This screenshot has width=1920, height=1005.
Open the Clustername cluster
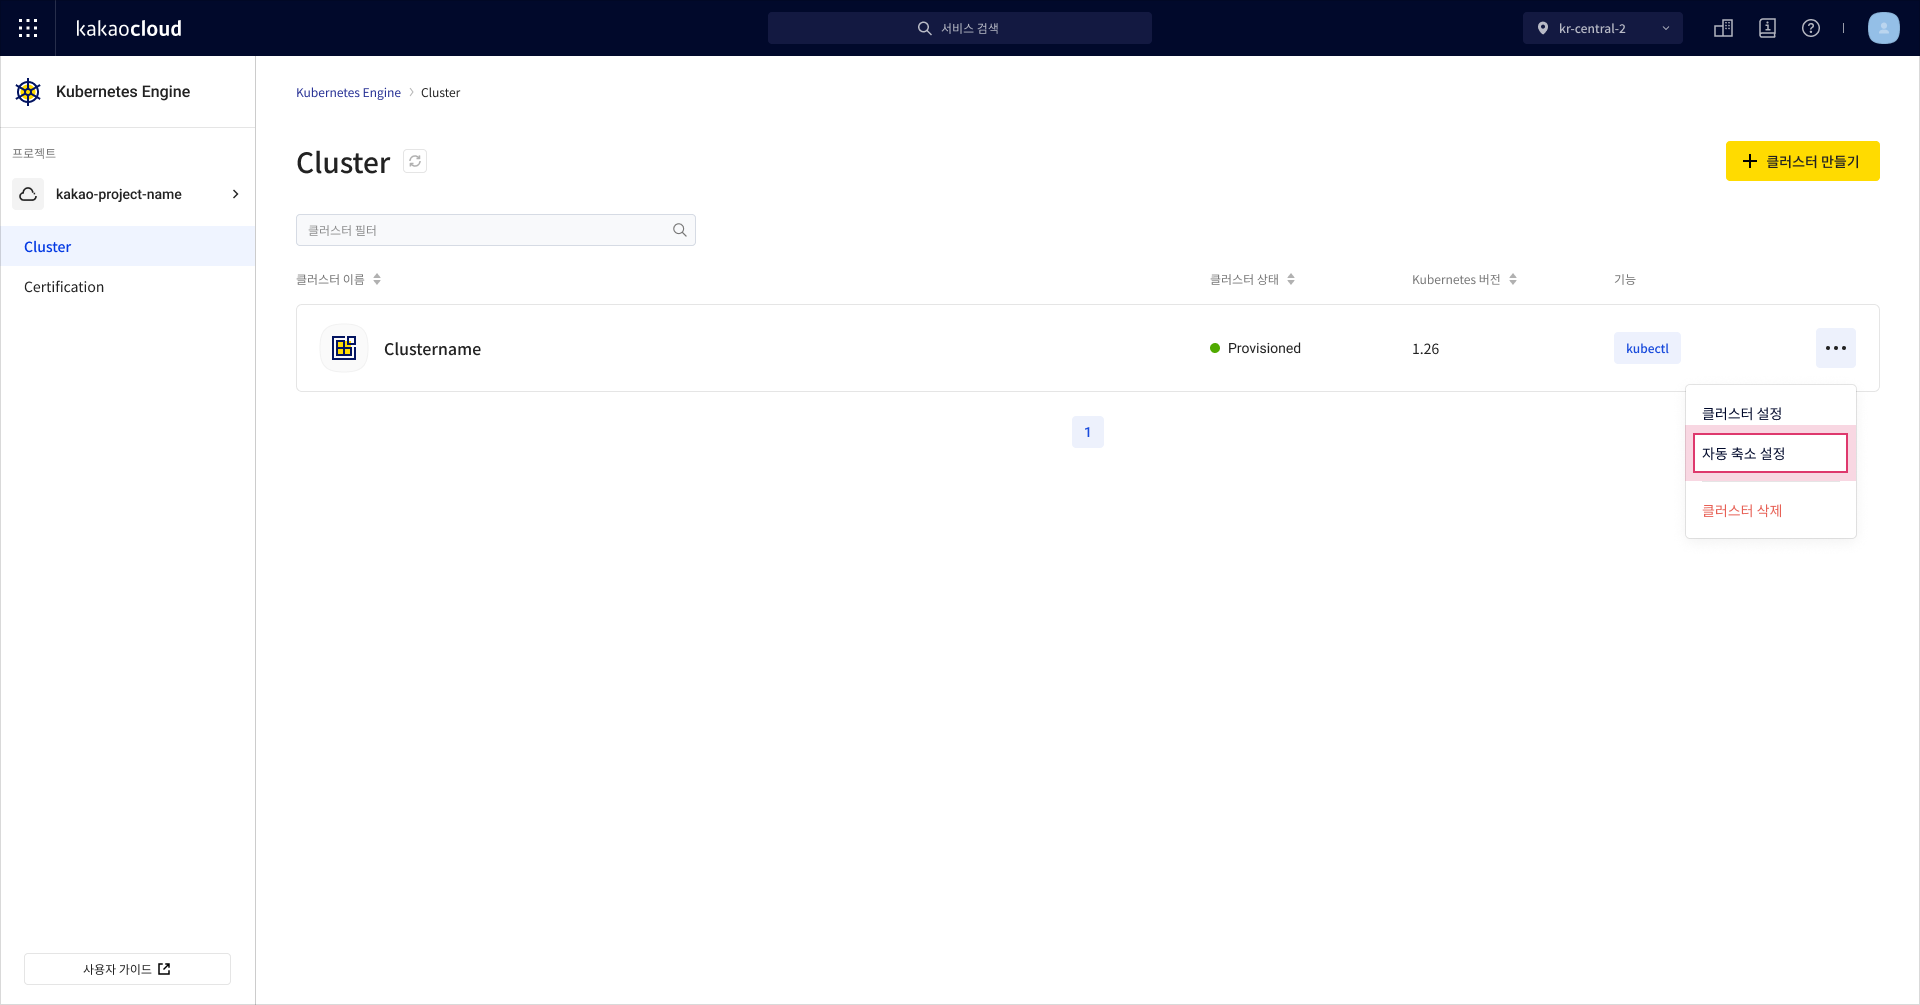[432, 349]
